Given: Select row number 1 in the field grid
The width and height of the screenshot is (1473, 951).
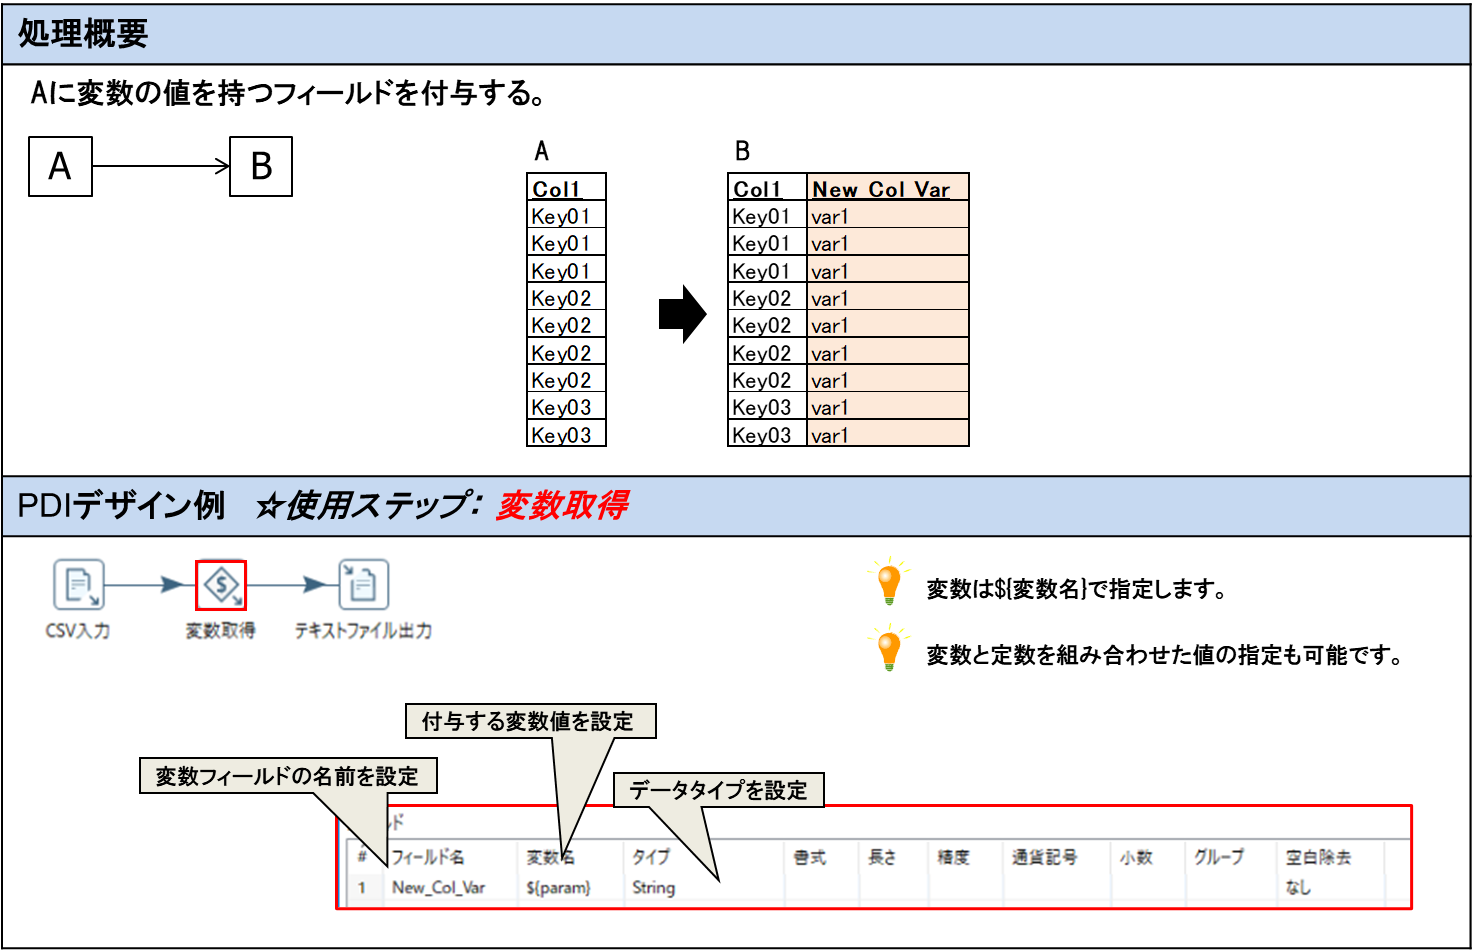Looking at the screenshot, I should coord(362,887).
